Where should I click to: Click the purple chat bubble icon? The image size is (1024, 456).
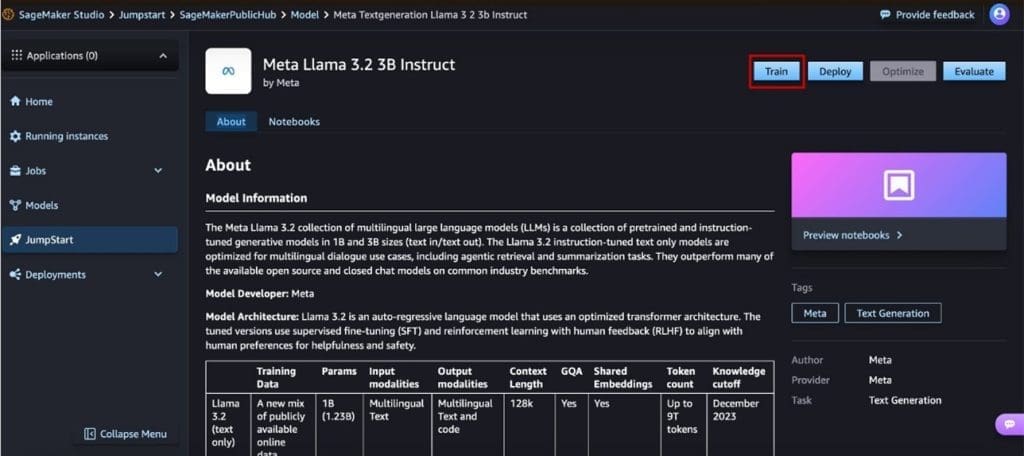(x=1008, y=425)
